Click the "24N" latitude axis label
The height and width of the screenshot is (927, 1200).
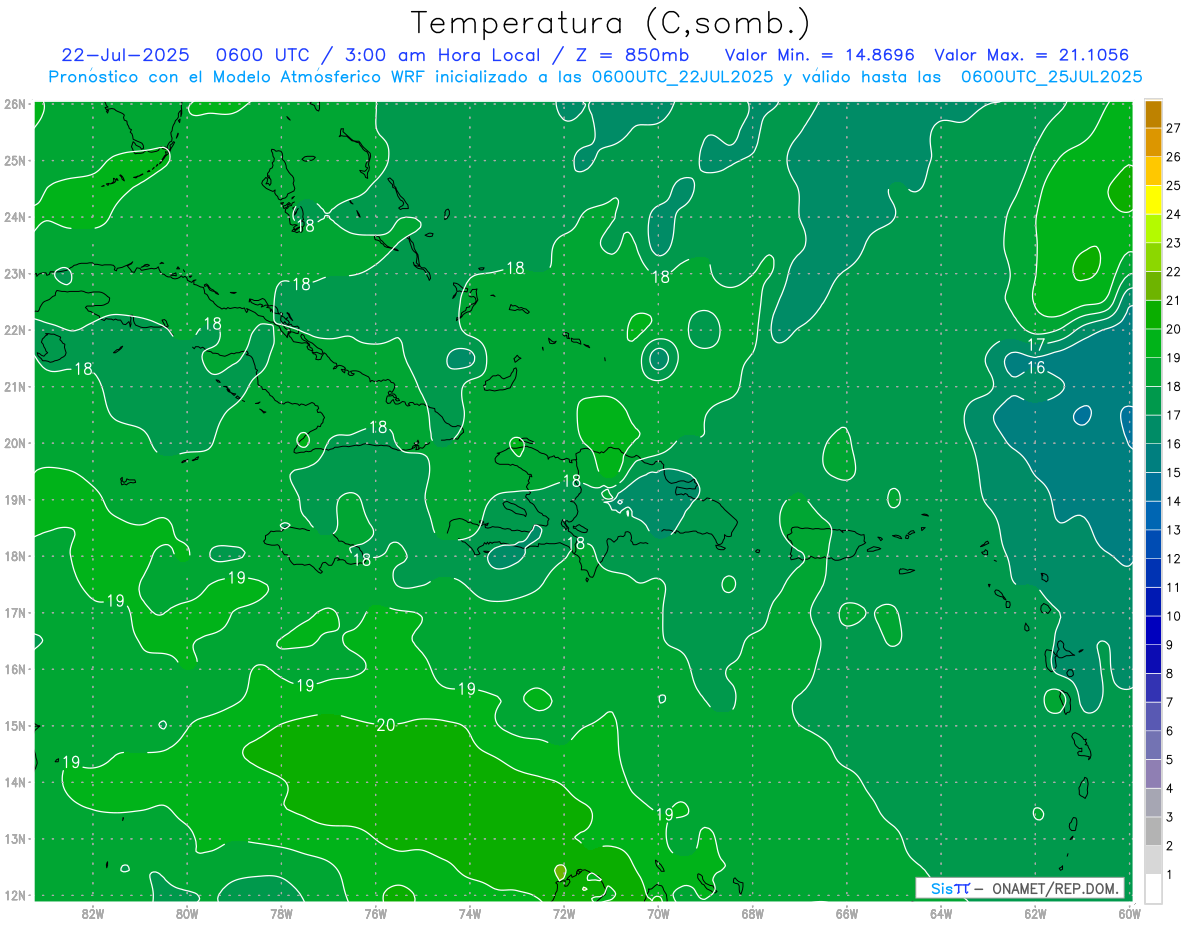(14, 217)
